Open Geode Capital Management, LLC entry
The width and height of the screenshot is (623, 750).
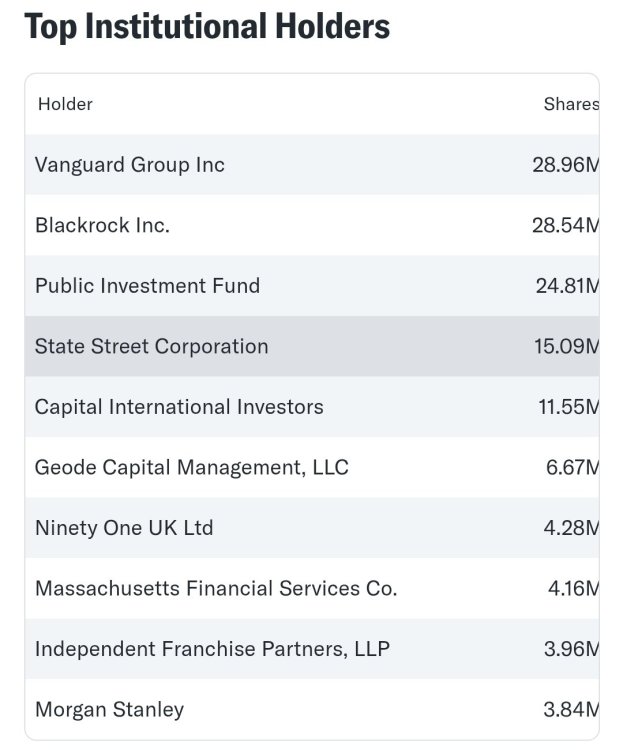tap(191, 467)
